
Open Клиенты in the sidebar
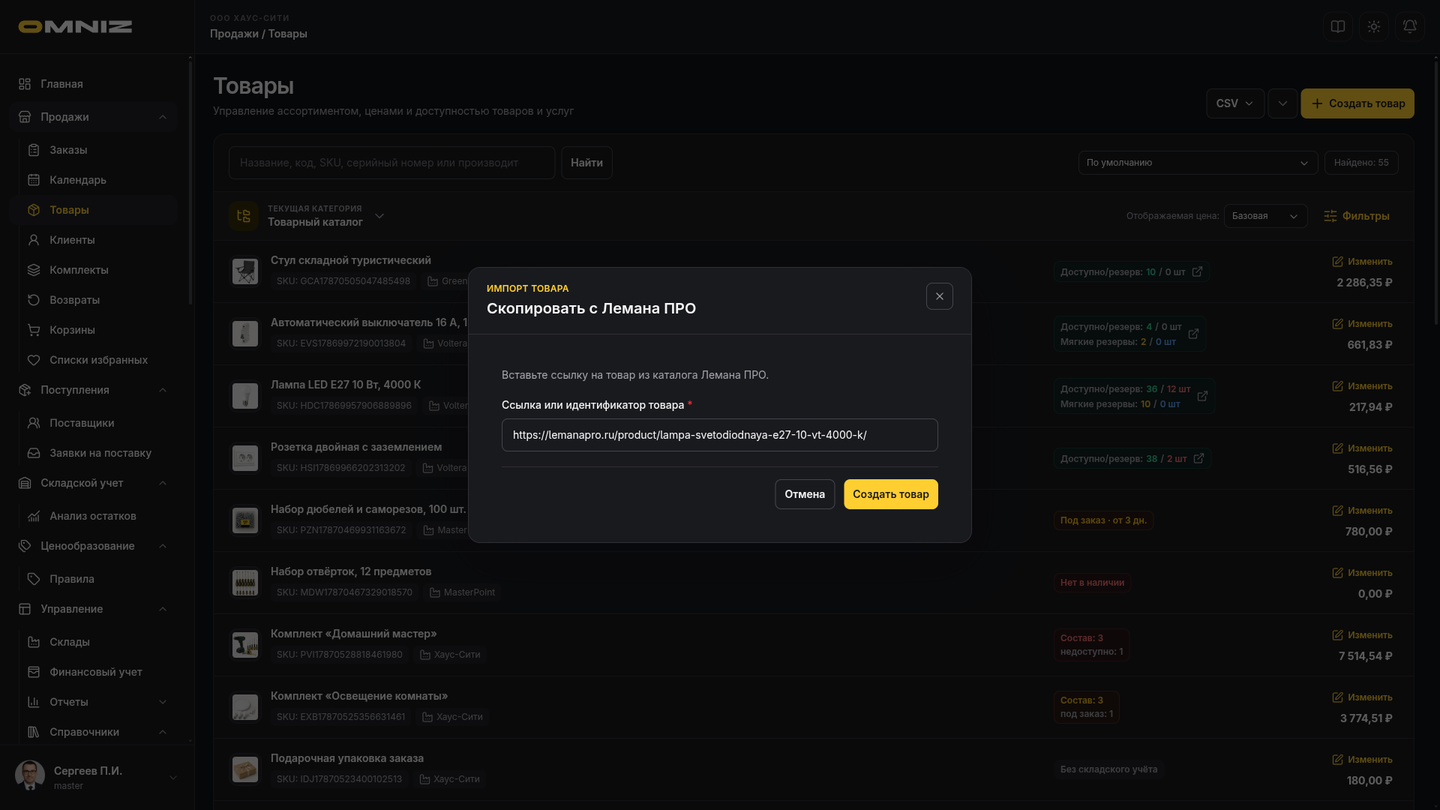coord(98,240)
